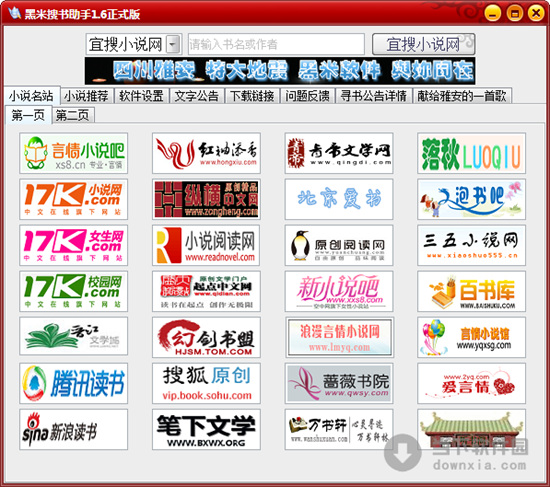Viewport: 550px width, 487px height.
Task: Open the 百书库 logo
Action: 471,291
